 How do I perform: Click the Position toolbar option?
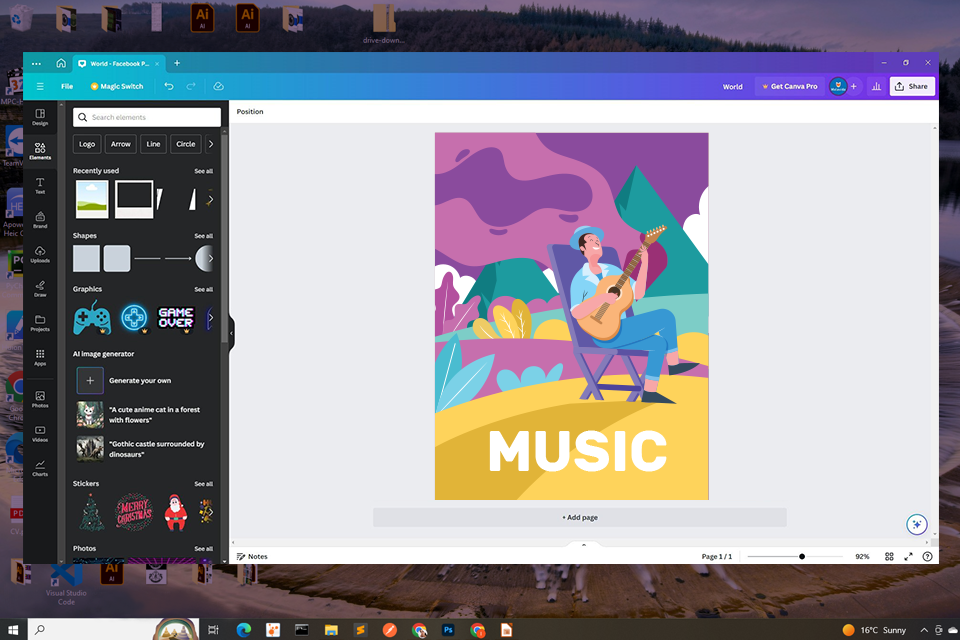pyautogui.click(x=250, y=111)
